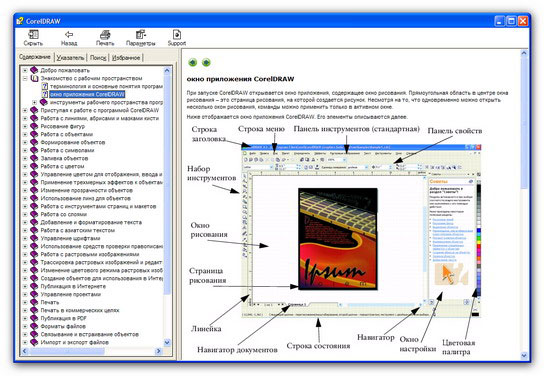Image resolution: width=544 pixels, height=376 pixels.
Task: Select 'Публикация в PDF' in contents tree
Action: click(63, 318)
